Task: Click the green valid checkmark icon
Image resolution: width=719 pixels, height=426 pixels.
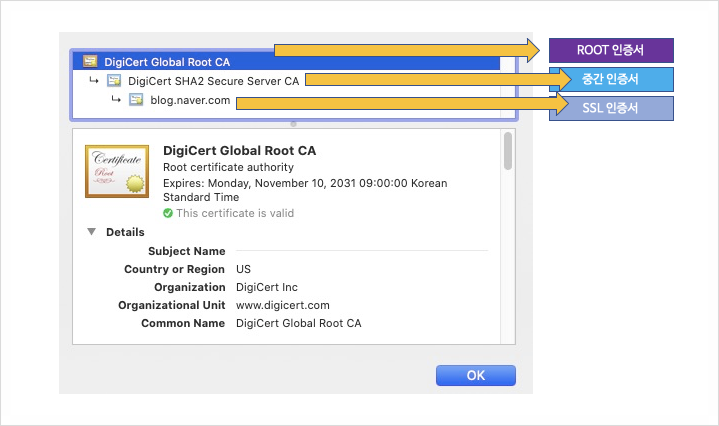Action: point(168,213)
